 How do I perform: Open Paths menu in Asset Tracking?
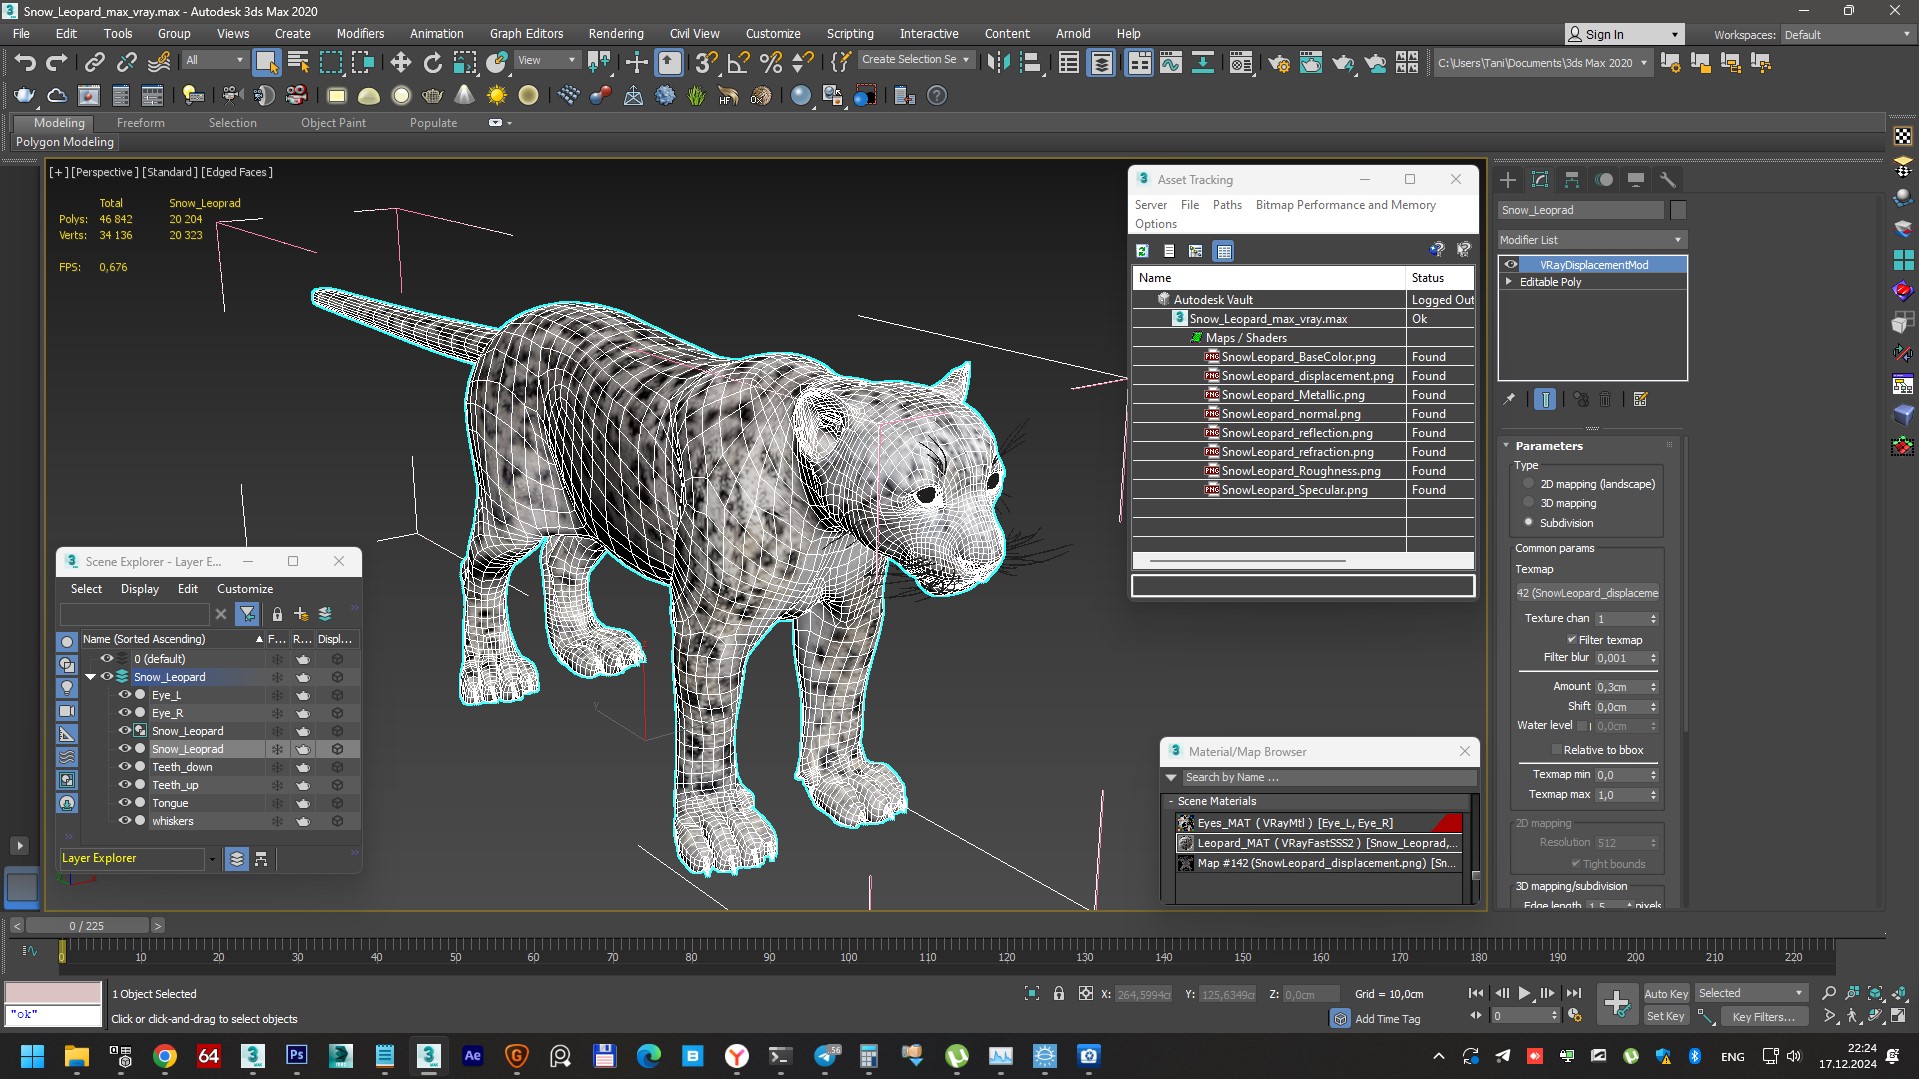point(1227,205)
